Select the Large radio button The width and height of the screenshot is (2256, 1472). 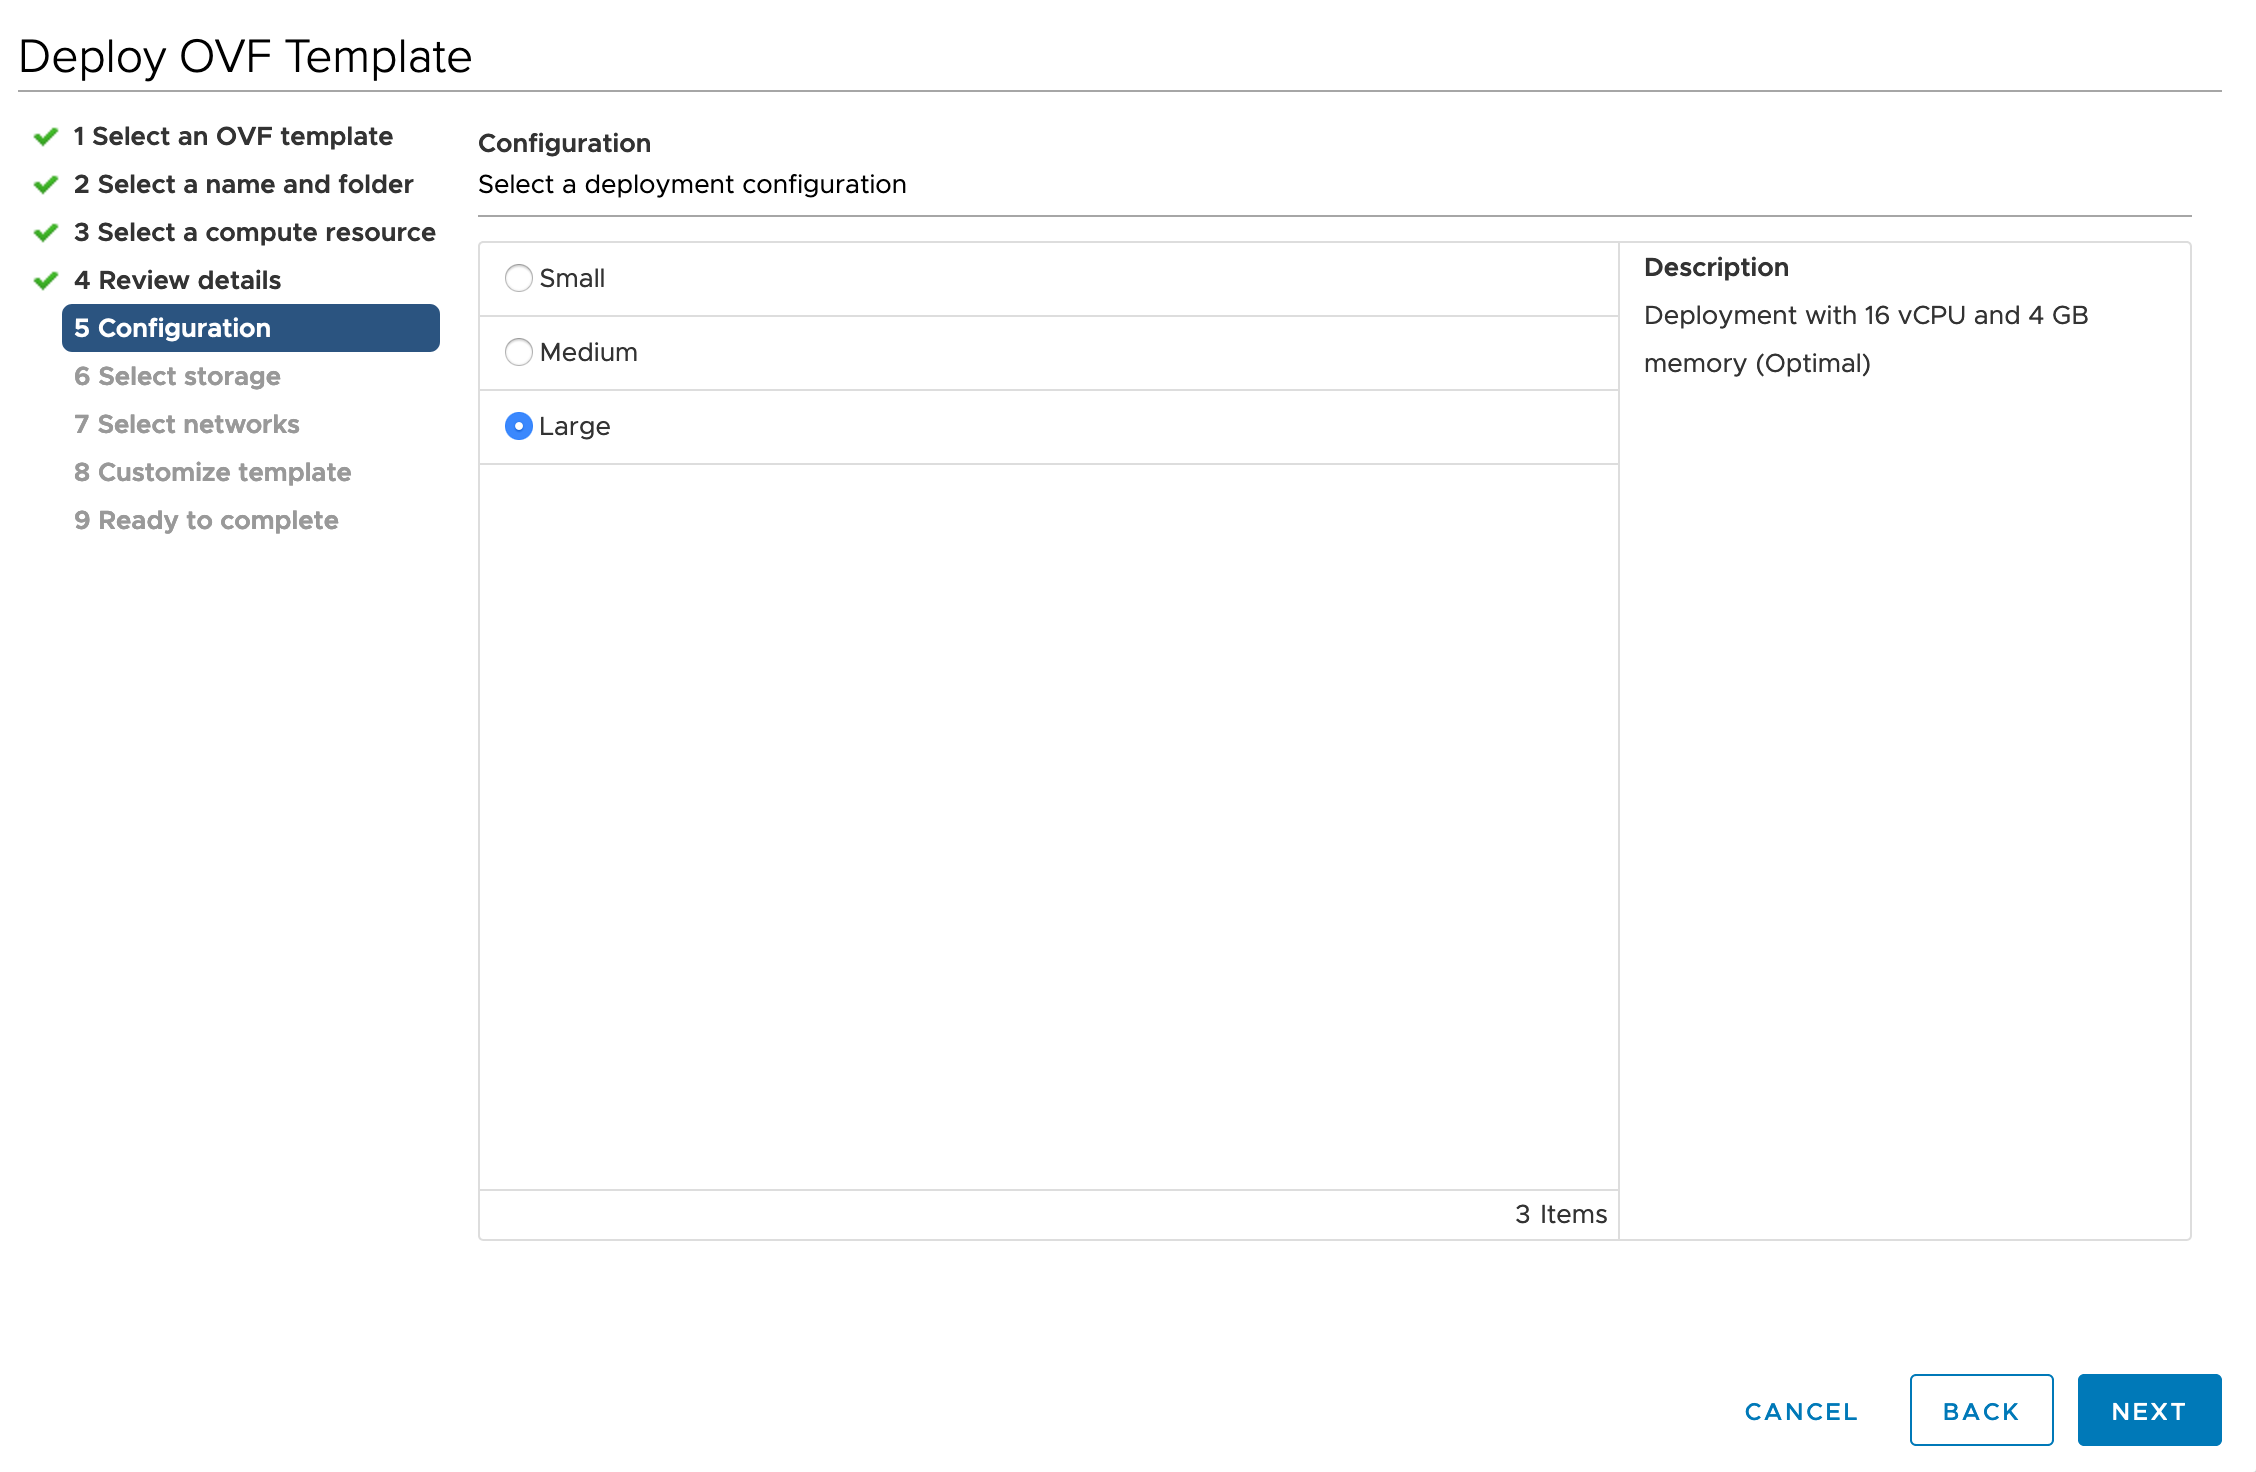tap(518, 426)
